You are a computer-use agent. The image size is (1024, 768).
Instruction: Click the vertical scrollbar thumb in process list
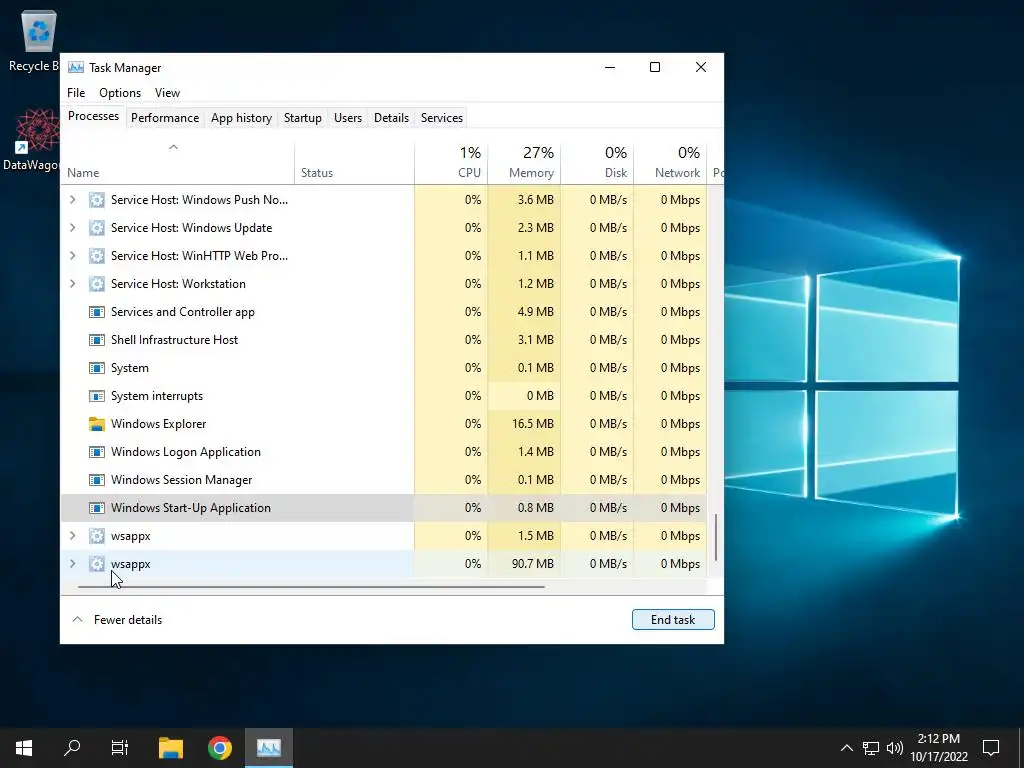tap(716, 537)
